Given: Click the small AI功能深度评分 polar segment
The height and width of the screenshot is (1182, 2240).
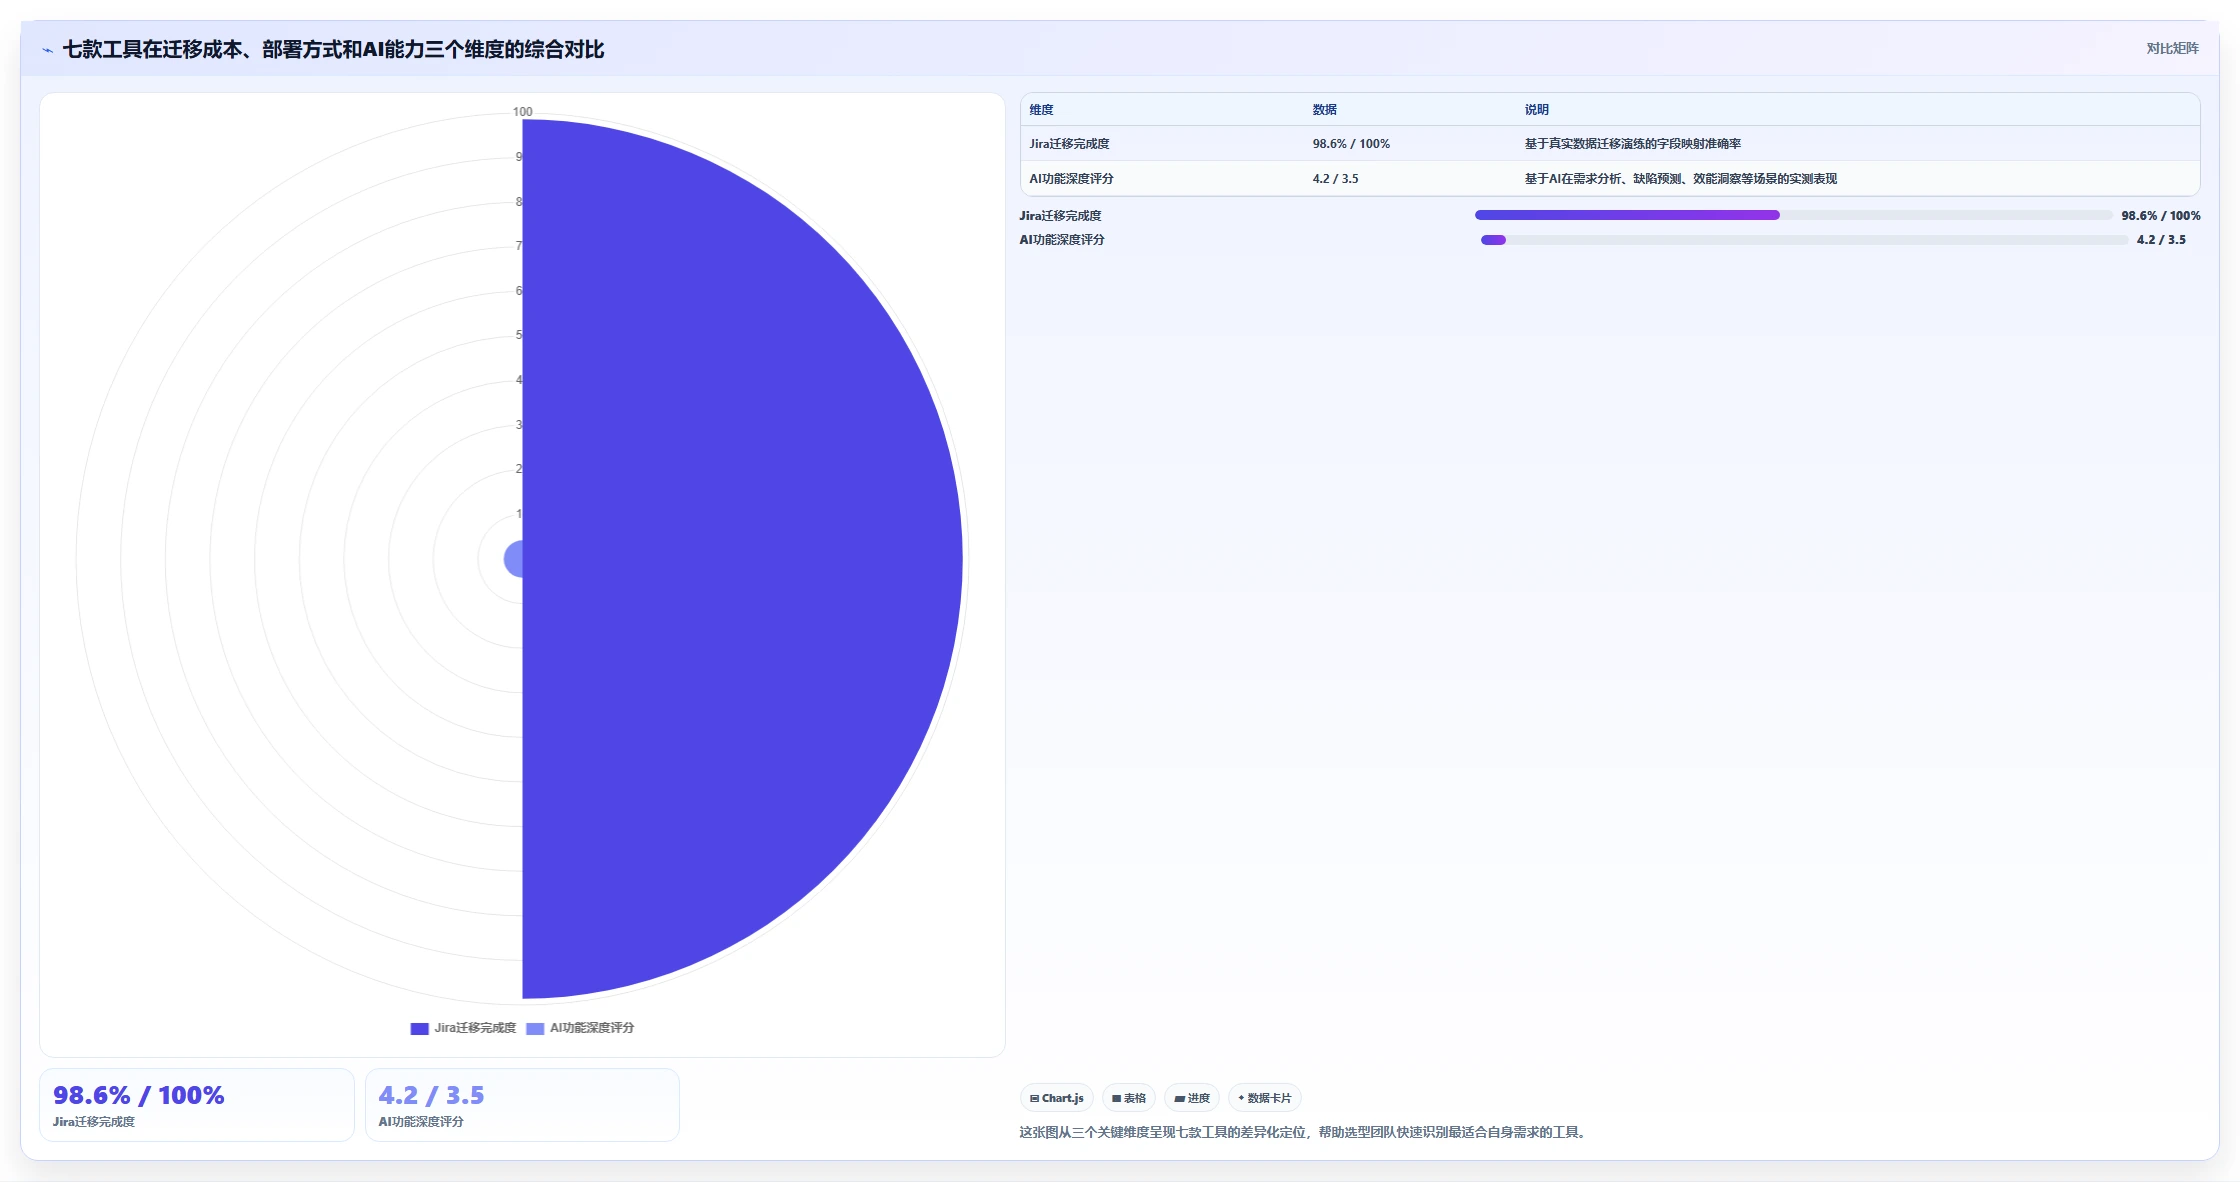Looking at the screenshot, I should click(x=514, y=559).
